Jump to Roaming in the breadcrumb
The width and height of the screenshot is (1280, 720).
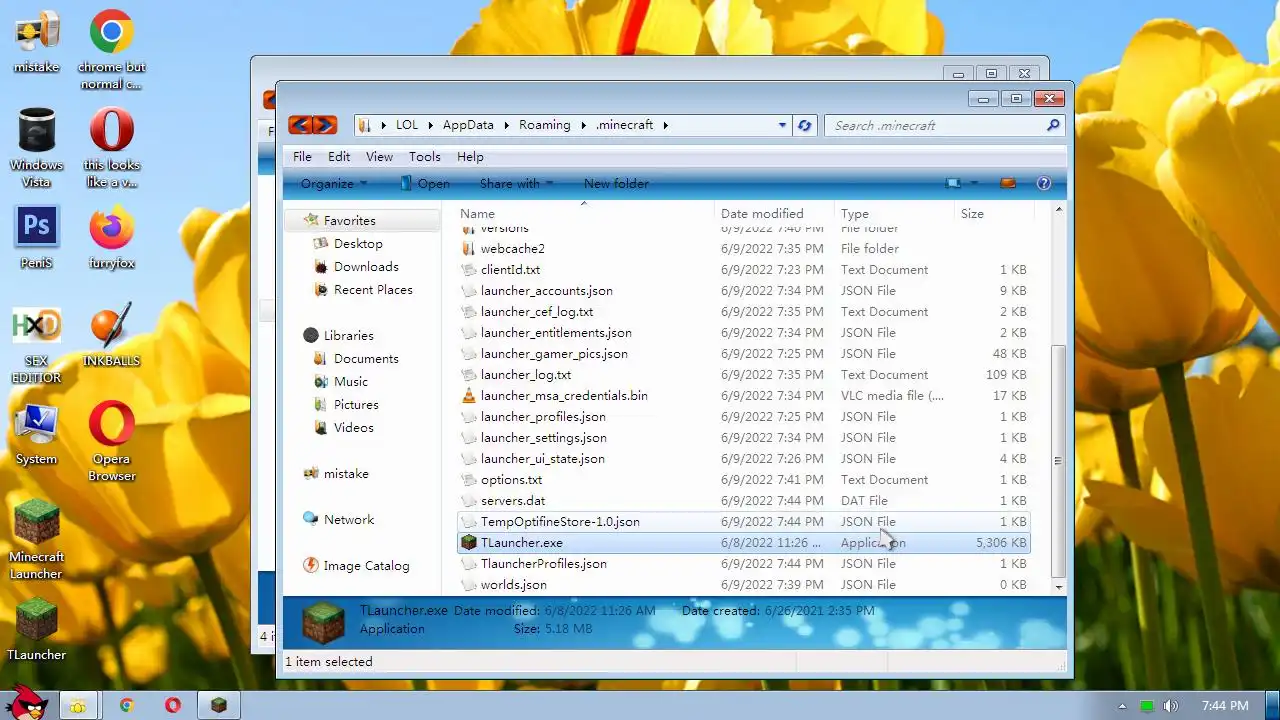coord(544,125)
